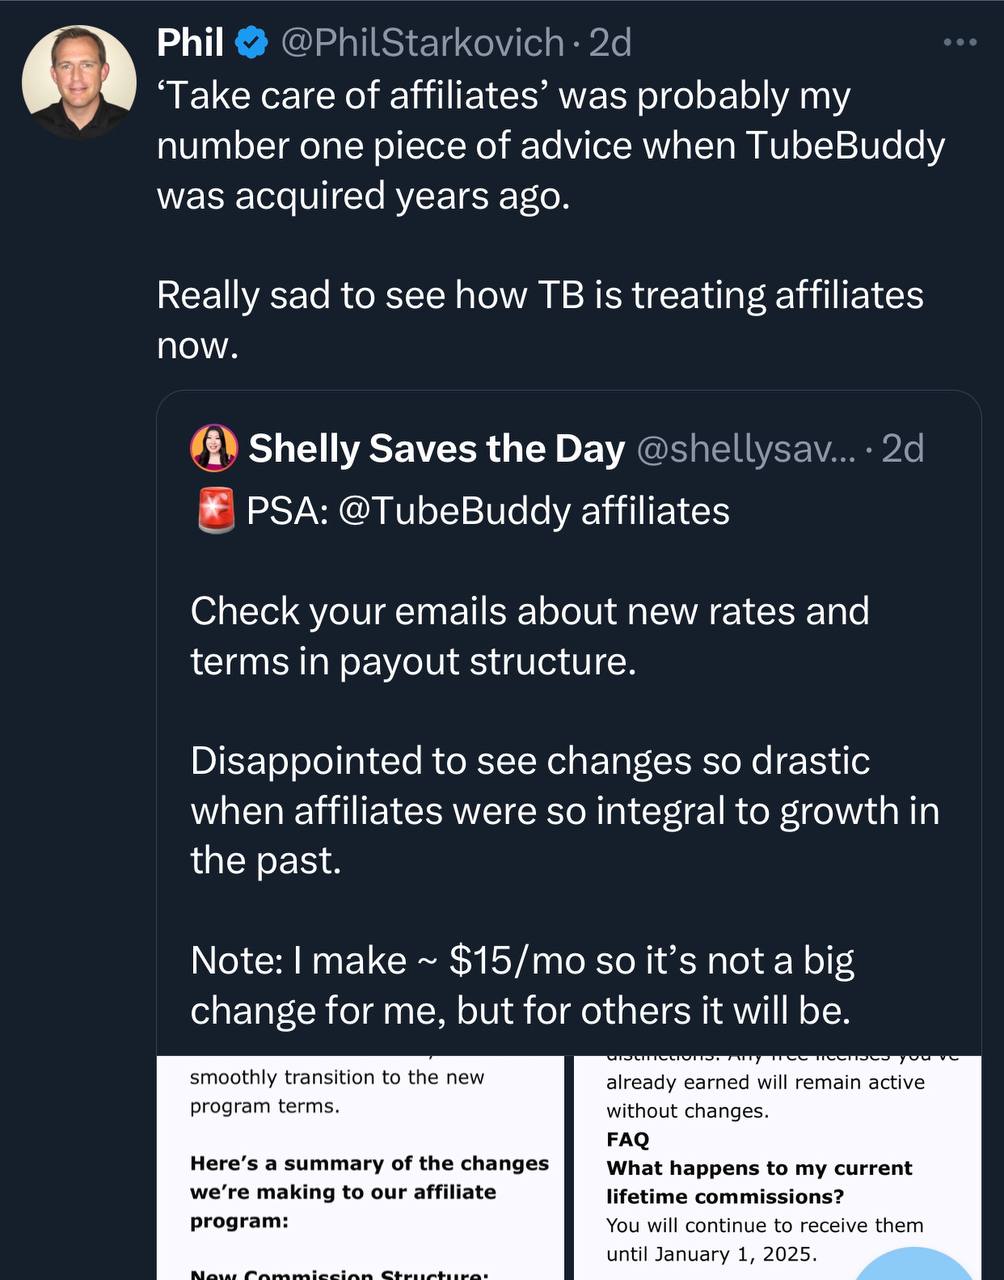Open the three-dot more options menu
1004x1280 pixels.
pos(960,42)
